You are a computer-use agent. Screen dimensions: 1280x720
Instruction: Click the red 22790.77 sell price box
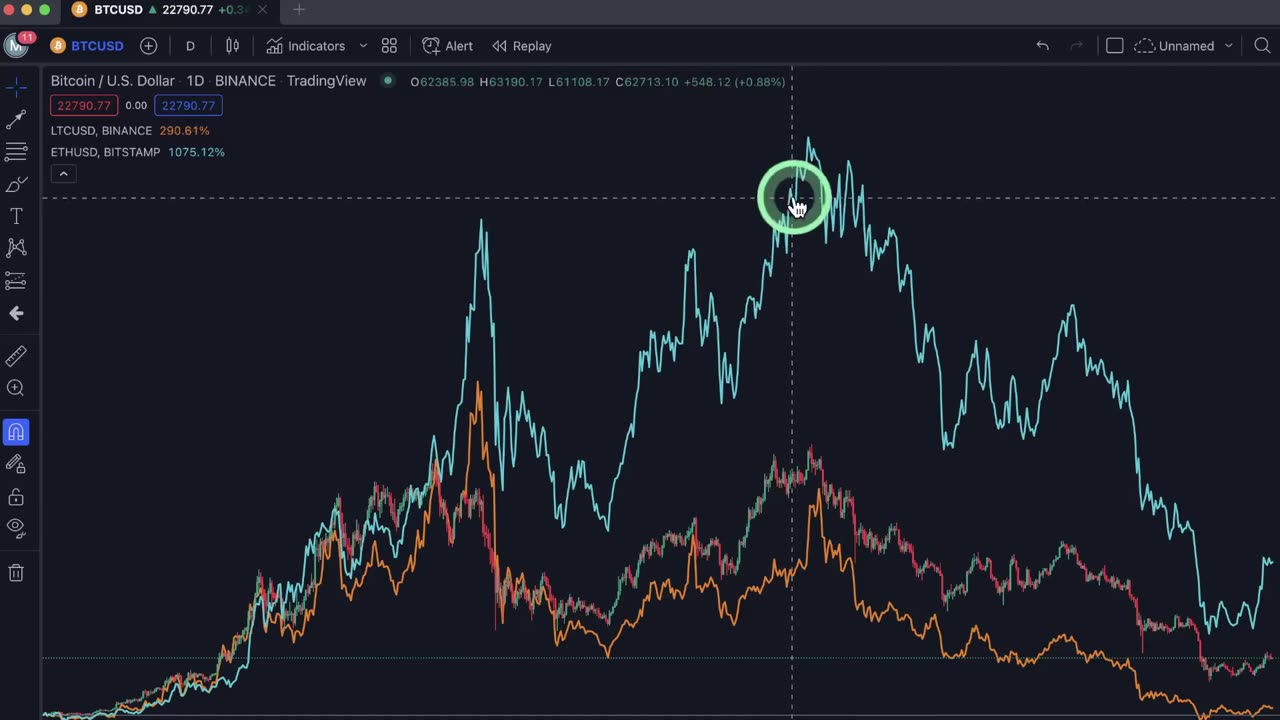click(84, 106)
